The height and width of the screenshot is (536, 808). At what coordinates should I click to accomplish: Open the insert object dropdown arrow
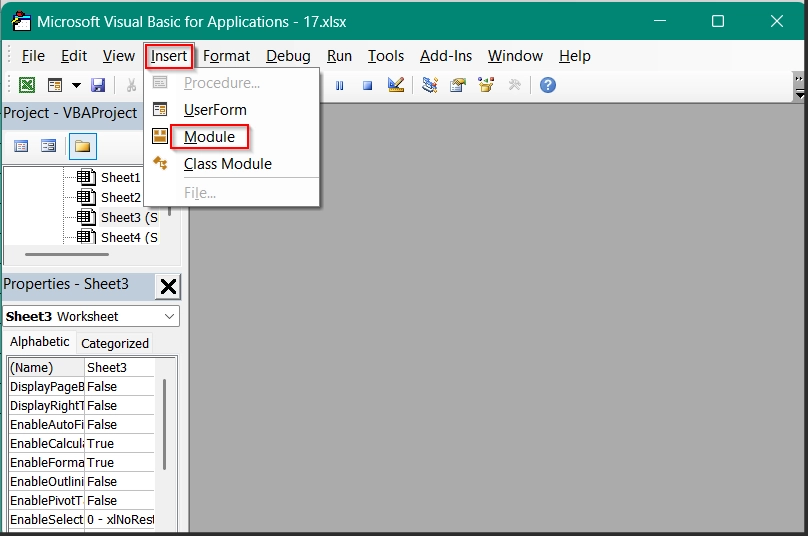point(76,86)
